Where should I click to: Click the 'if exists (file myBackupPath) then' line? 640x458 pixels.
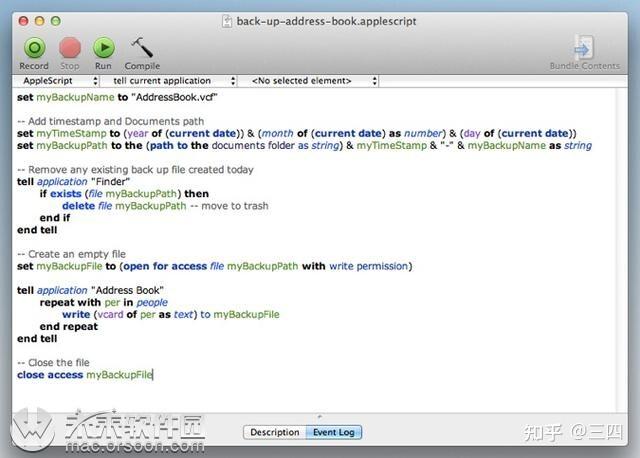coord(124,193)
